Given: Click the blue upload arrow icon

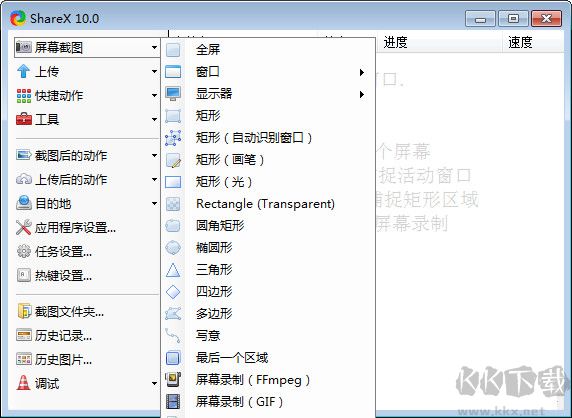Looking at the screenshot, I should coord(24,71).
